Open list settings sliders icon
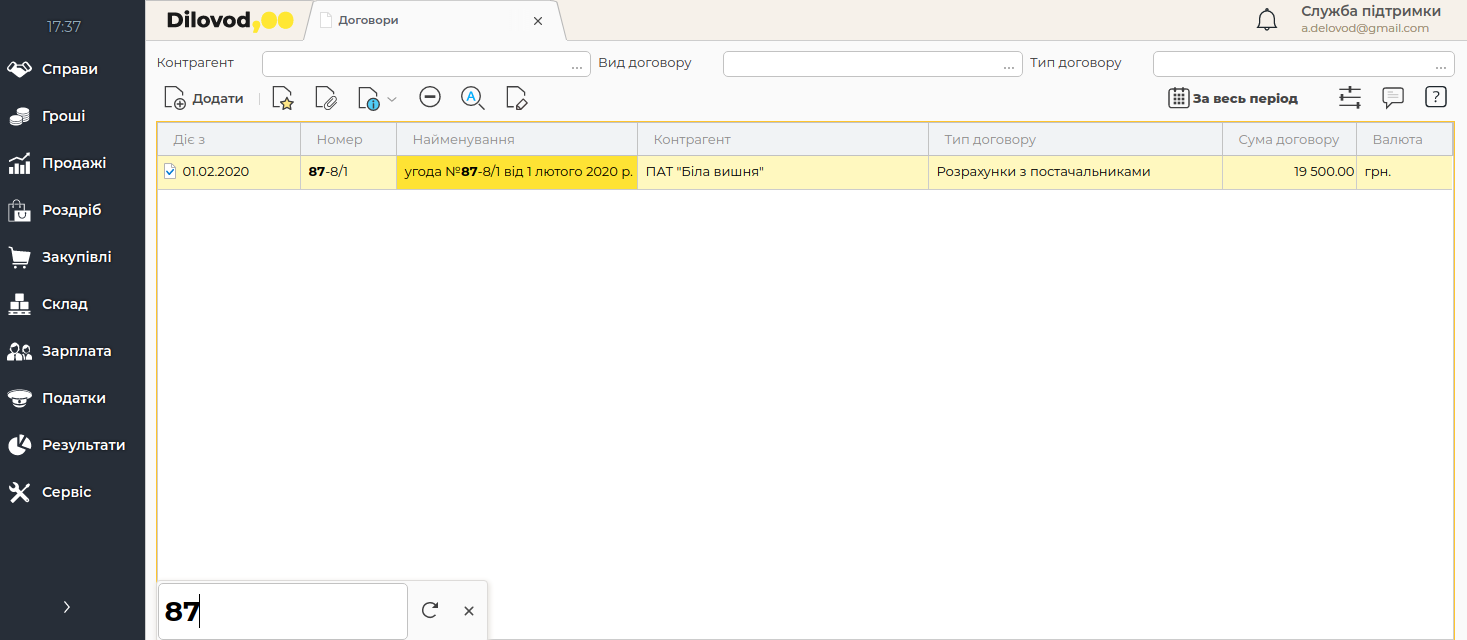This screenshot has width=1467, height=640. coord(1350,98)
